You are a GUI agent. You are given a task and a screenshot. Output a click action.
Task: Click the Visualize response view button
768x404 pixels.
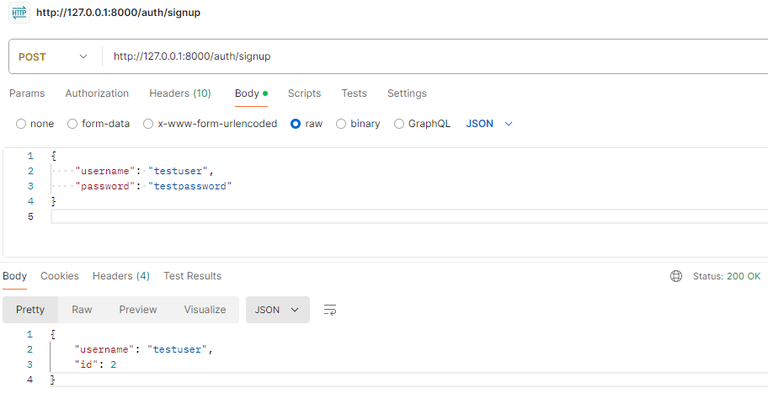coord(205,310)
